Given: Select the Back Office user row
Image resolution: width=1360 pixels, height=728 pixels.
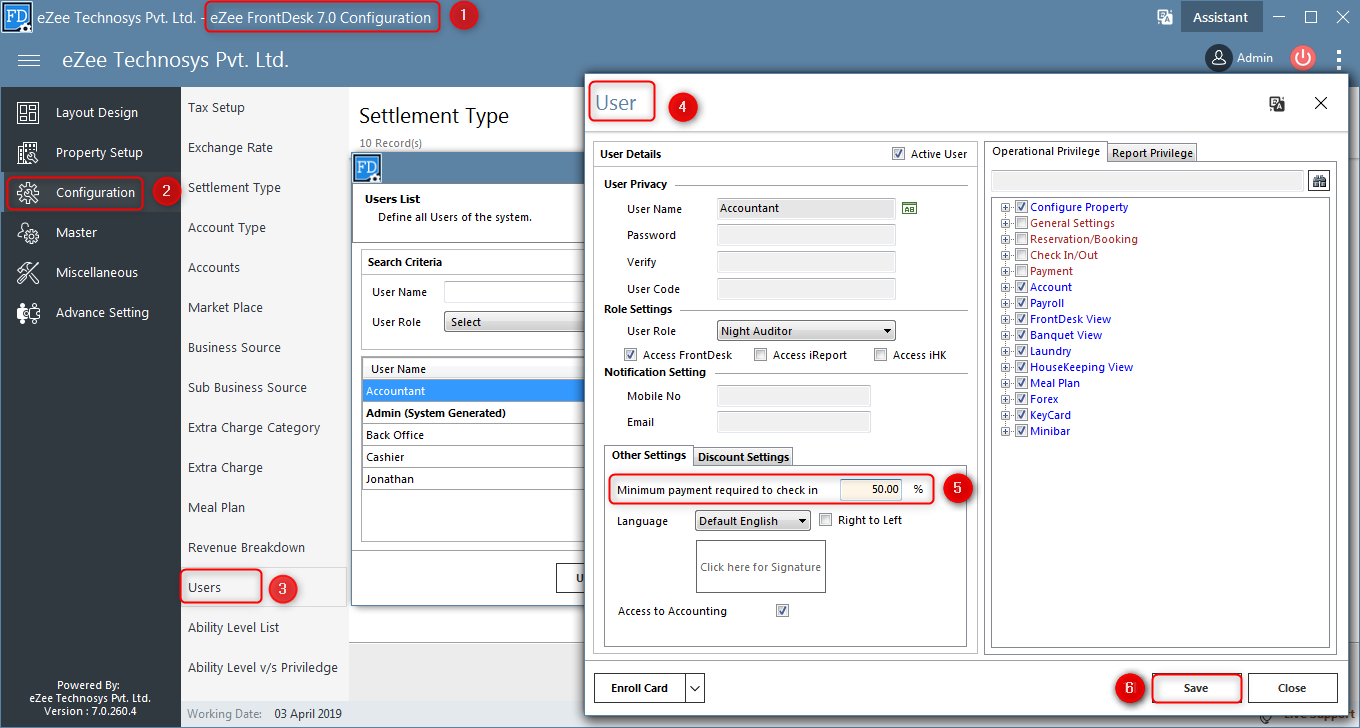Looking at the screenshot, I should (x=473, y=435).
